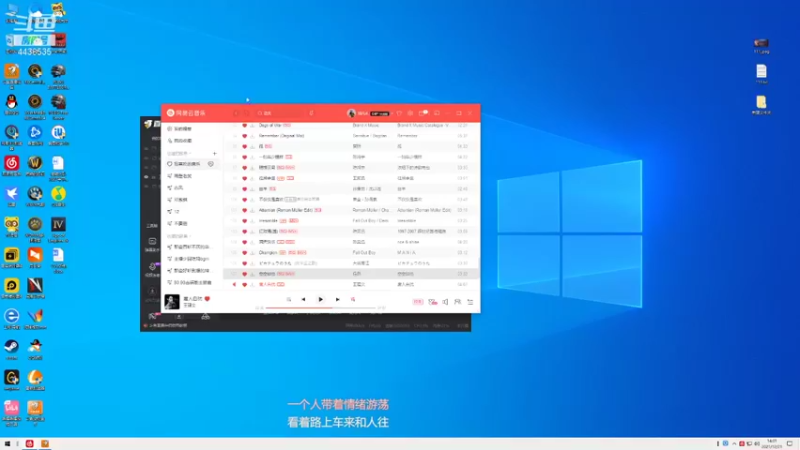The width and height of the screenshot is (800, 450).
Task: Unlike the Champion song heart
Action: pyautogui.click(x=244, y=253)
